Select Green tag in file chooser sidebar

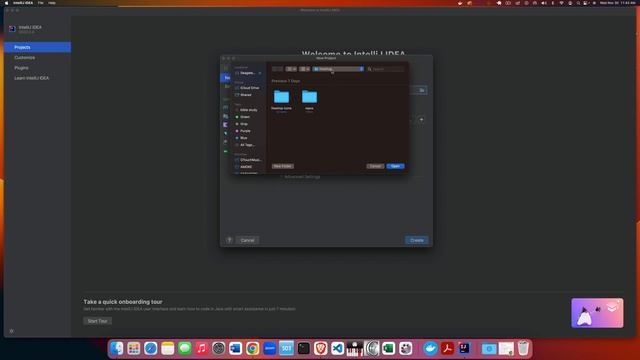pyautogui.click(x=244, y=117)
